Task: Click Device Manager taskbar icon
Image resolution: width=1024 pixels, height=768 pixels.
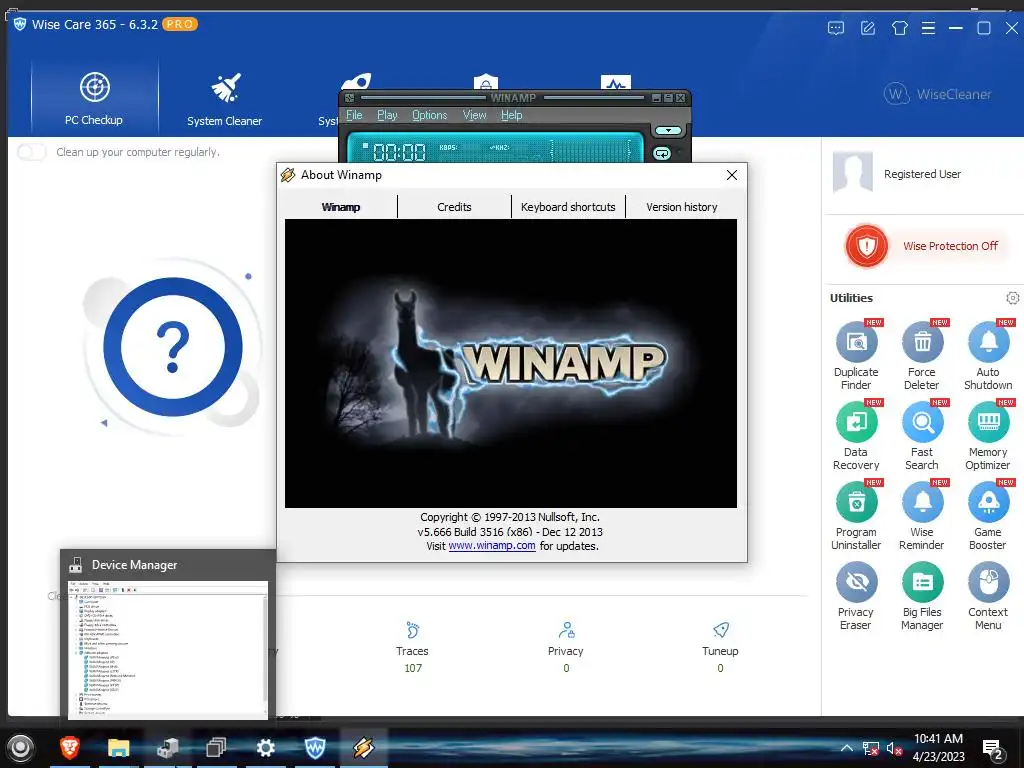Action: (168, 747)
